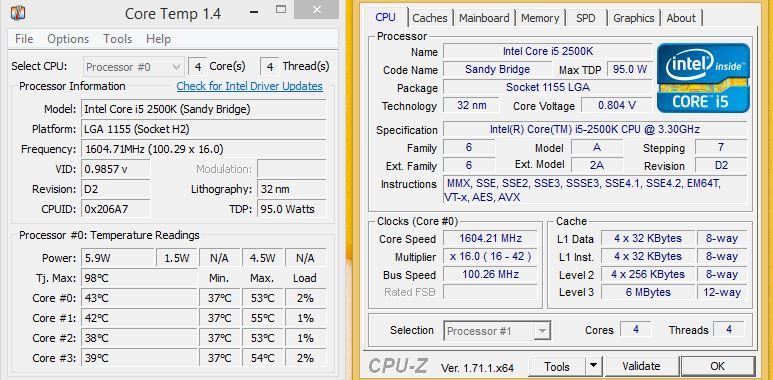
Task: Click the Core #2 temperature 38°C
Action: (x=139, y=338)
